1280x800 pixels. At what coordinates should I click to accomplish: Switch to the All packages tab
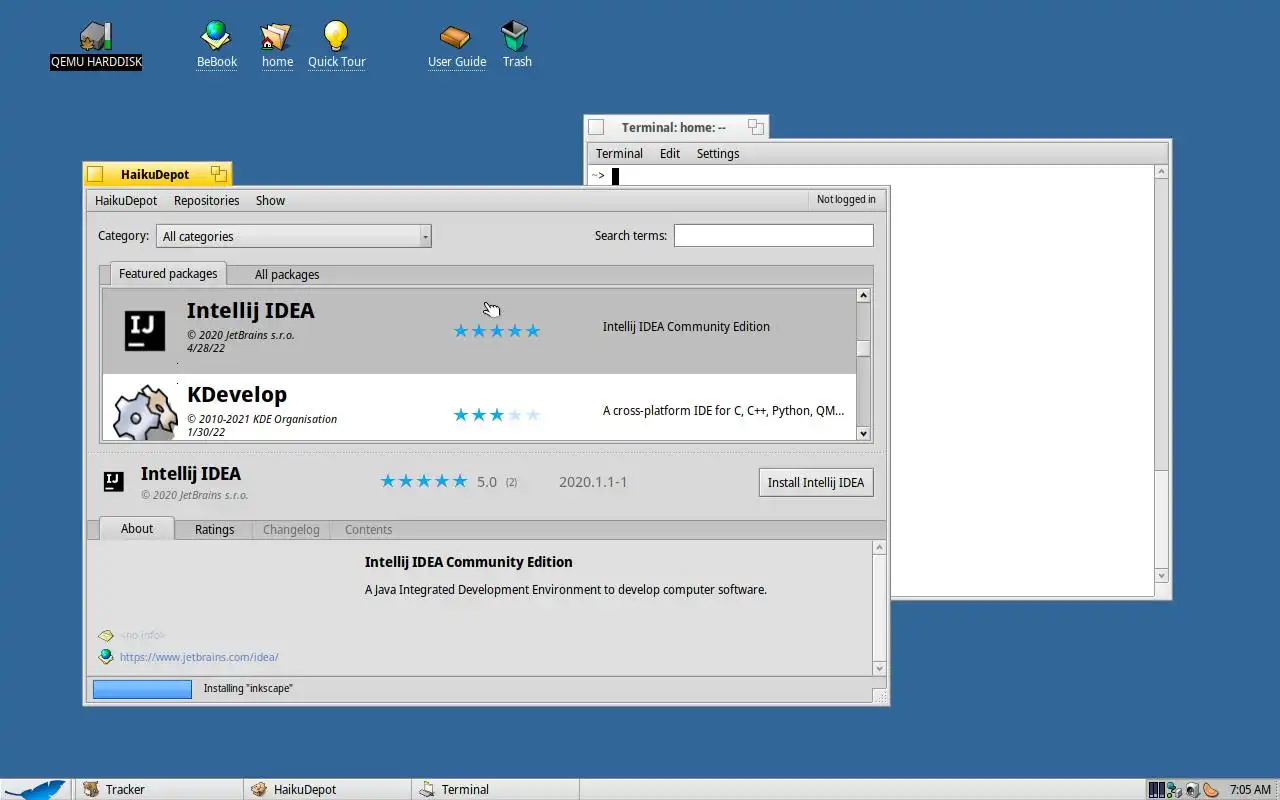[x=287, y=274]
